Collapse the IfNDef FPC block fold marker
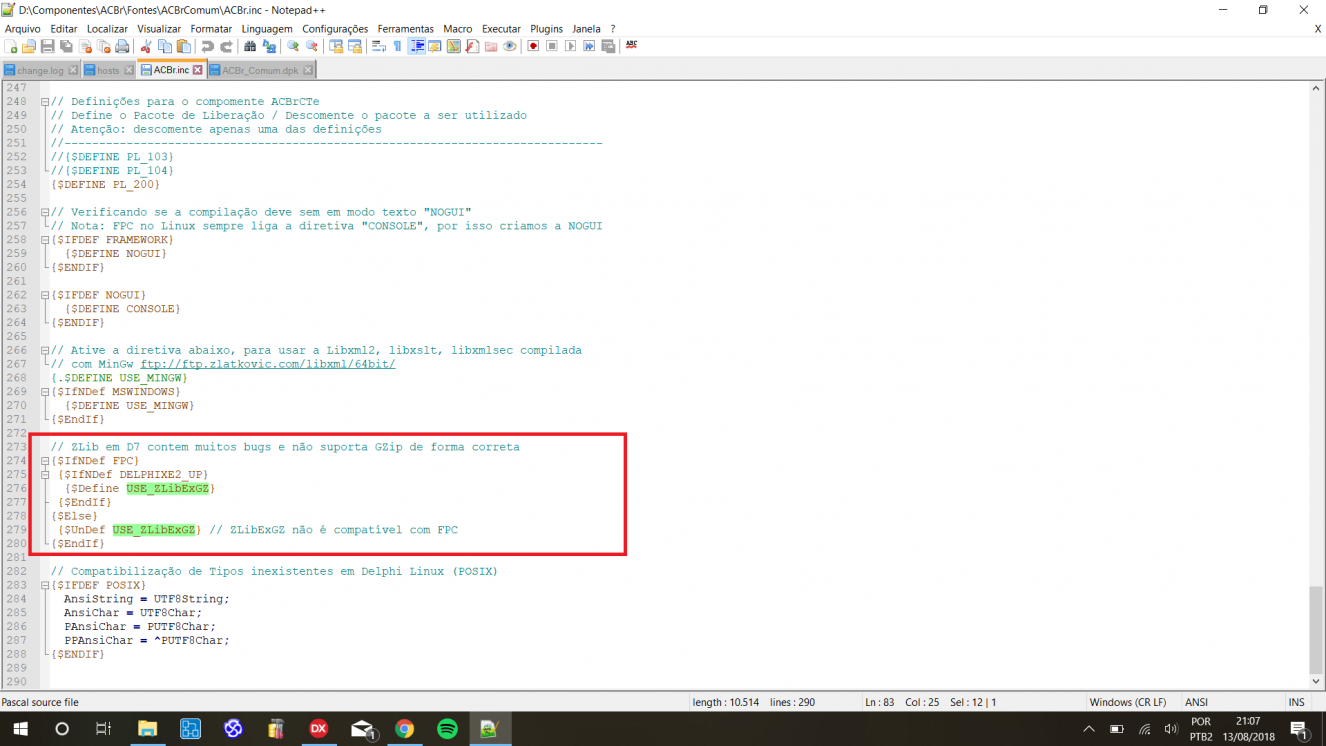The height and width of the screenshot is (746, 1326). tap(45, 461)
